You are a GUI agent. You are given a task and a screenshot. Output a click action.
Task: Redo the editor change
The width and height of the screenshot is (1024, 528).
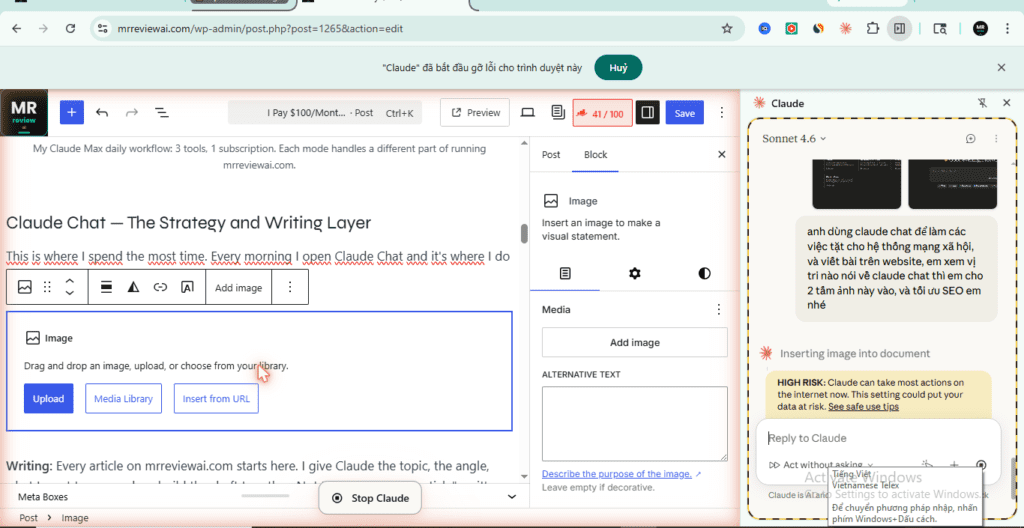(132, 112)
